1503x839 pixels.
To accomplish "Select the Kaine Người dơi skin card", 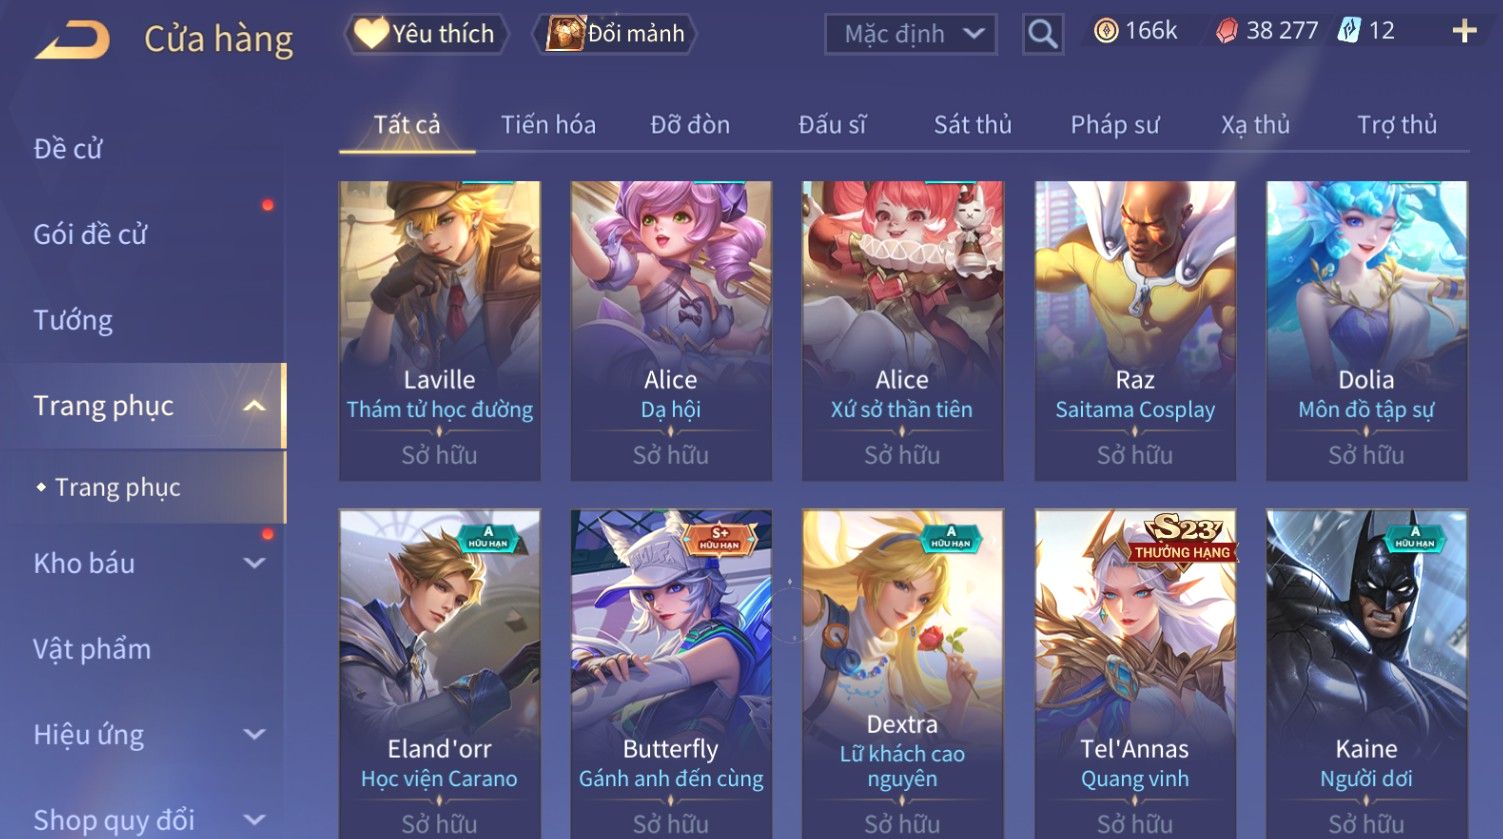I will click(1366, 674).
